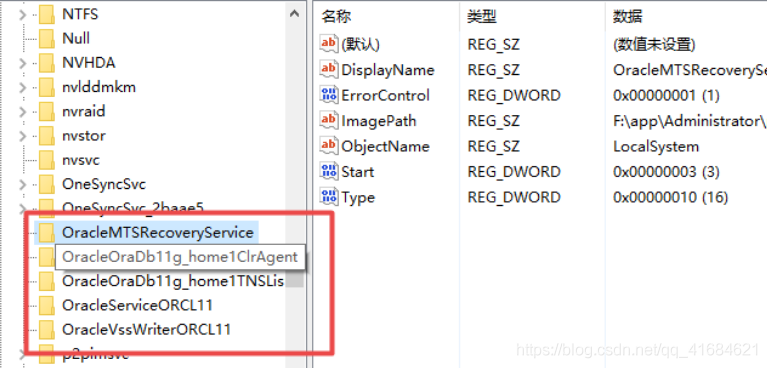The height and width of the screenshot is (368, 767).
Task: Select the OracleOraDb11g_home1TNSLis key
Action: tap(173, 281)
